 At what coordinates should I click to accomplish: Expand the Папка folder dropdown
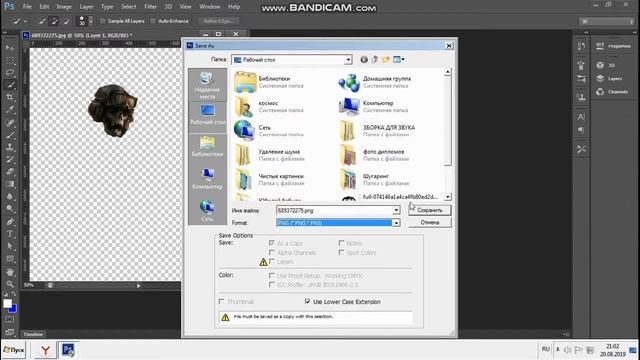[348, 60]
